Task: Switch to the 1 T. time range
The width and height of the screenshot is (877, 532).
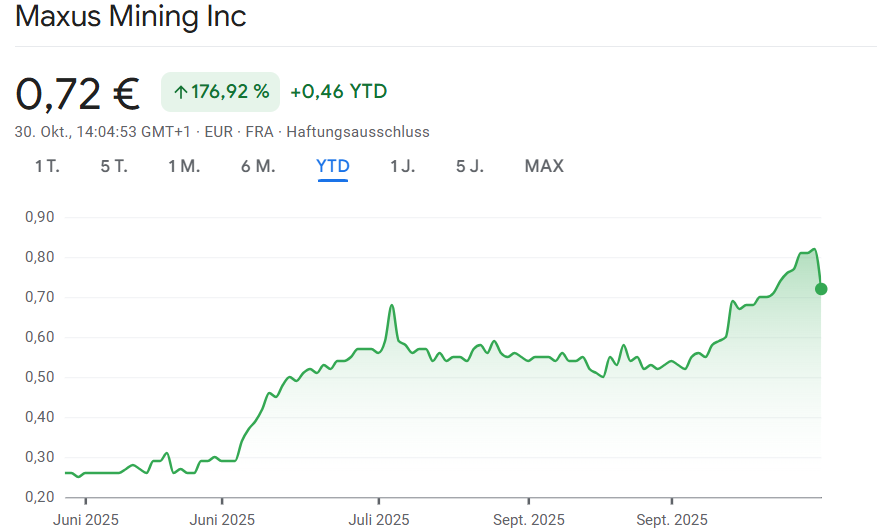Action: [x=47, y=166]
